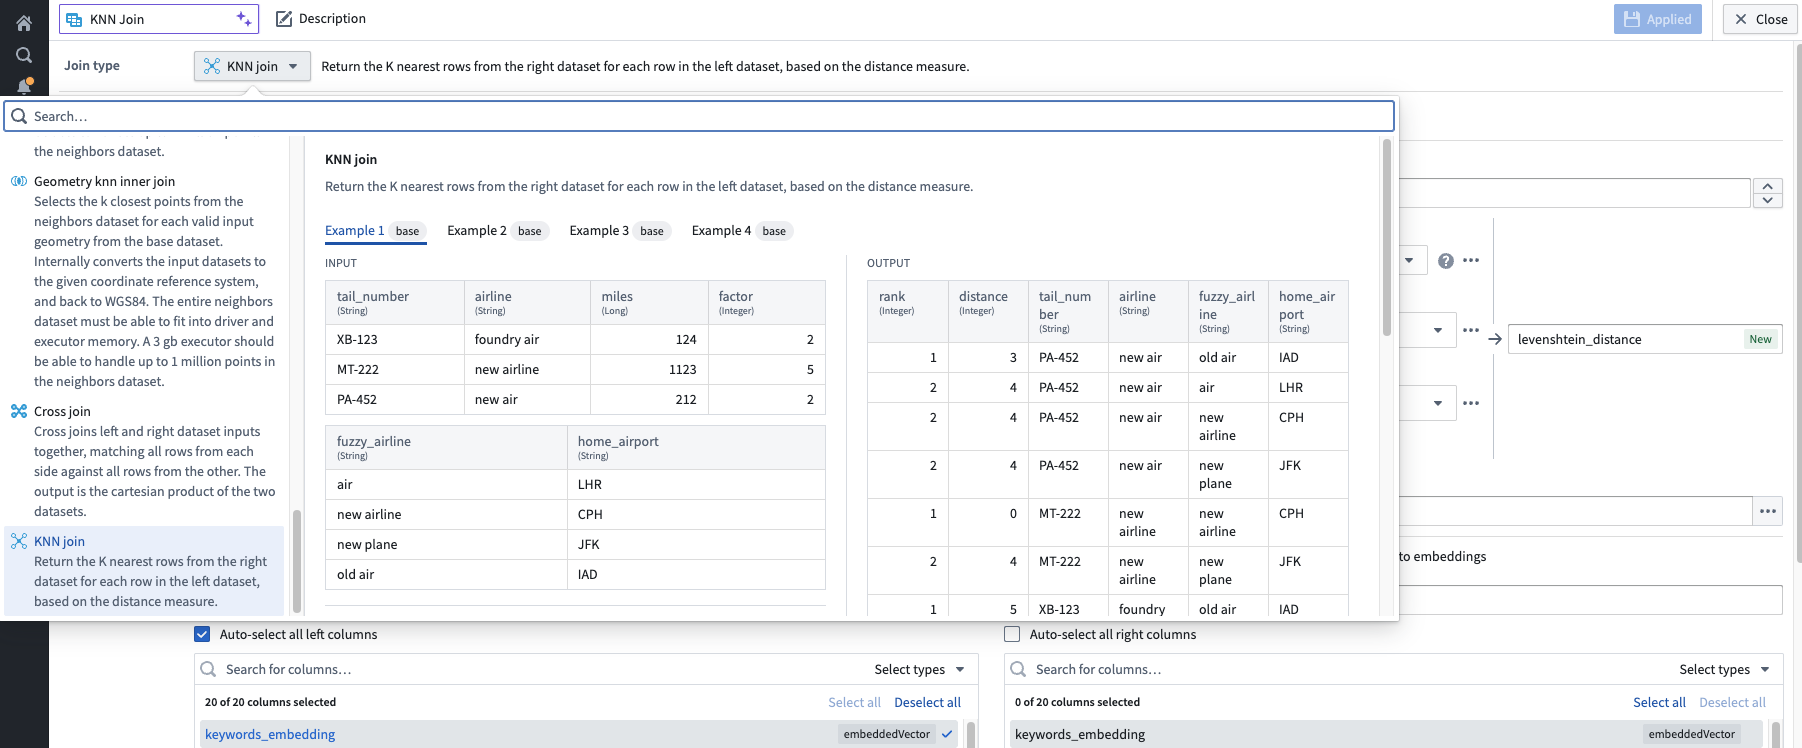Click the Applied button
The width and height of the screenshot is (1802, 748).
coord(1657,19)
